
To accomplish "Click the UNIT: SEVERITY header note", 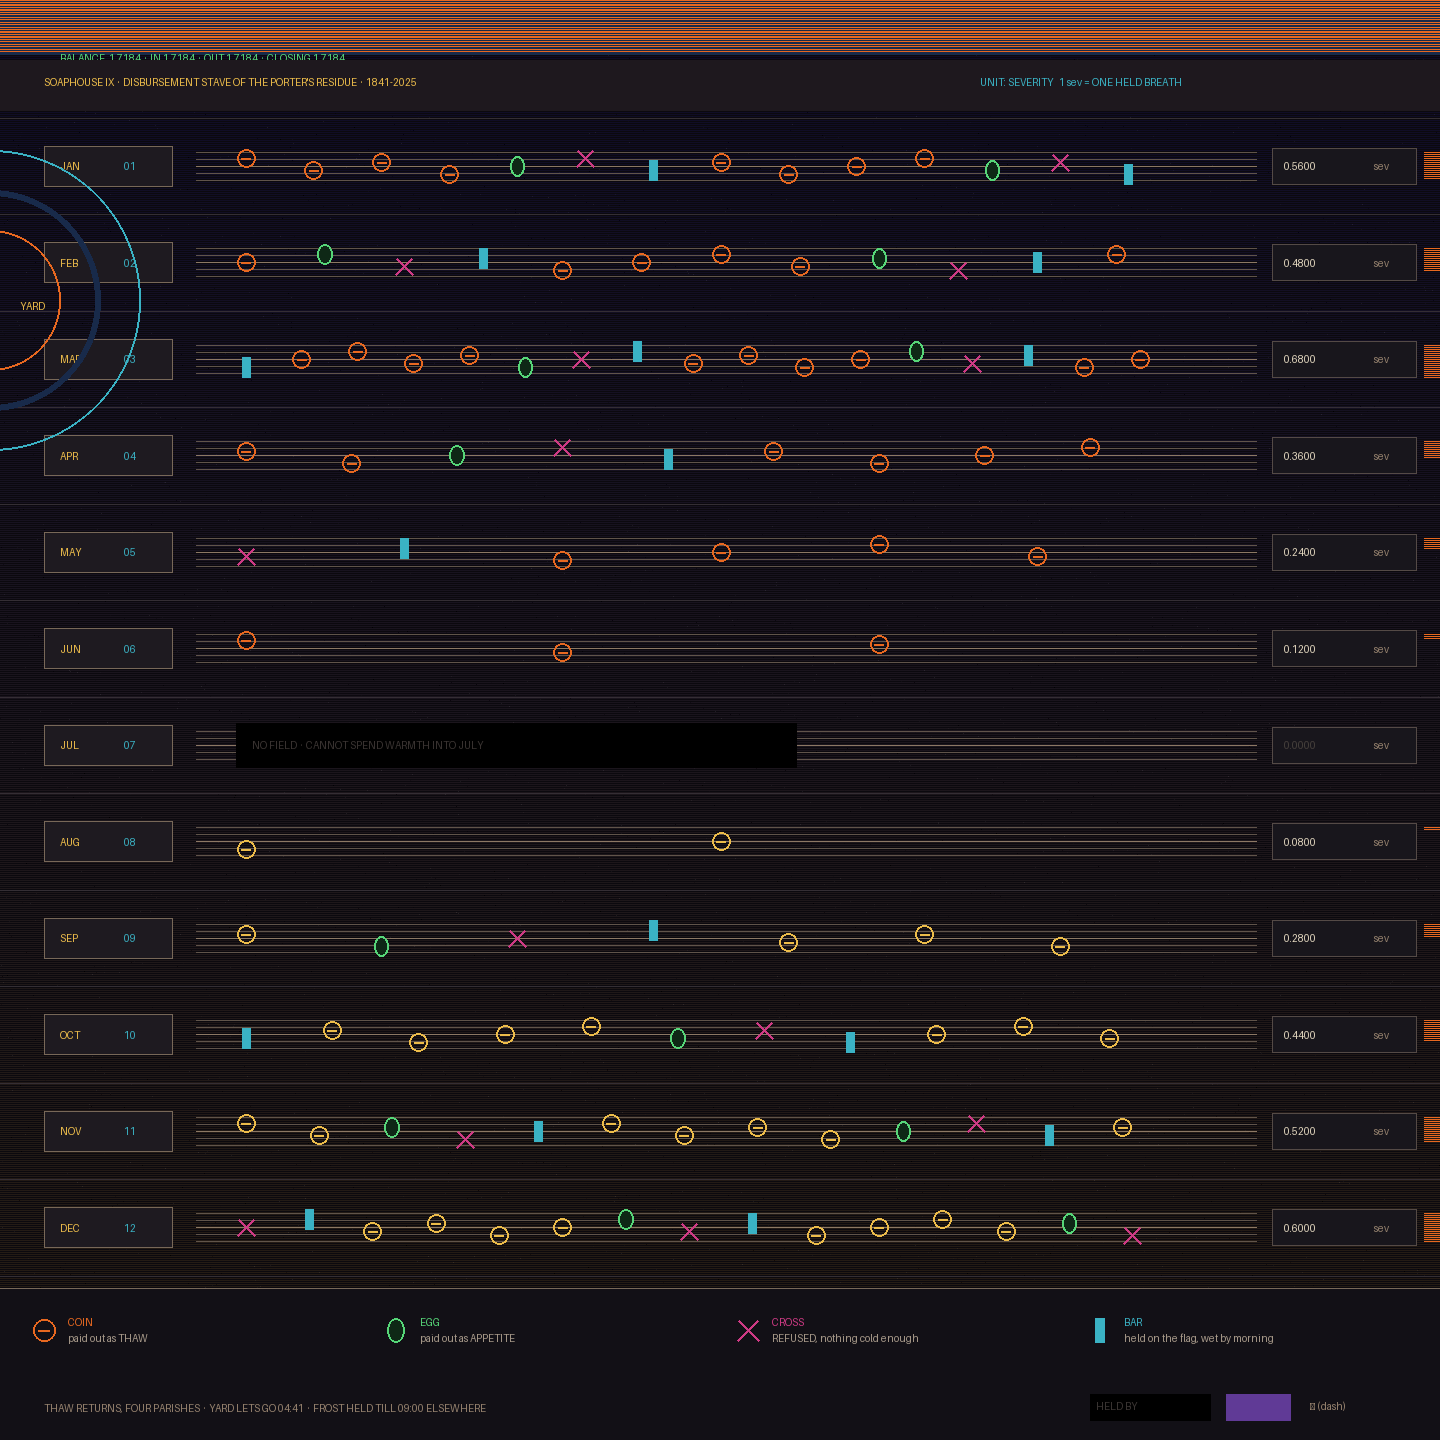I will [1081, 83].
